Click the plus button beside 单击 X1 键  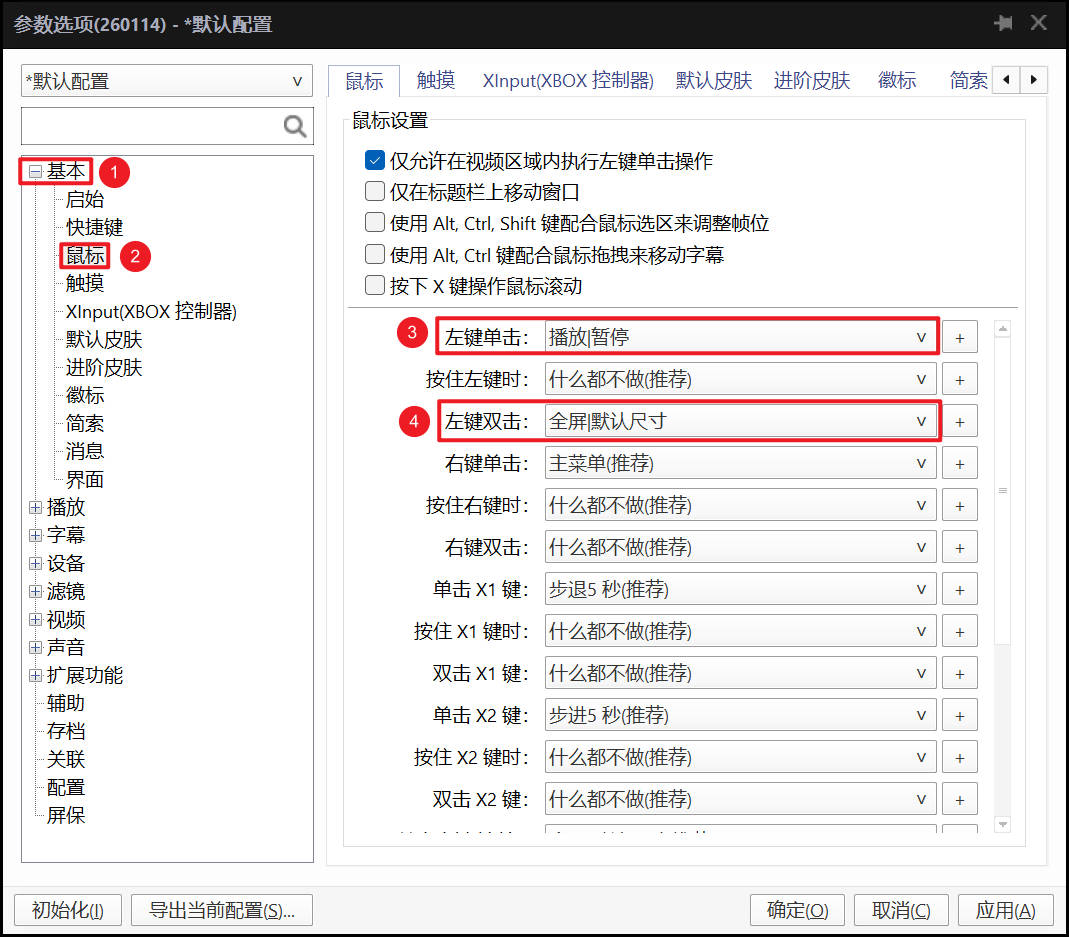[960, 590]
